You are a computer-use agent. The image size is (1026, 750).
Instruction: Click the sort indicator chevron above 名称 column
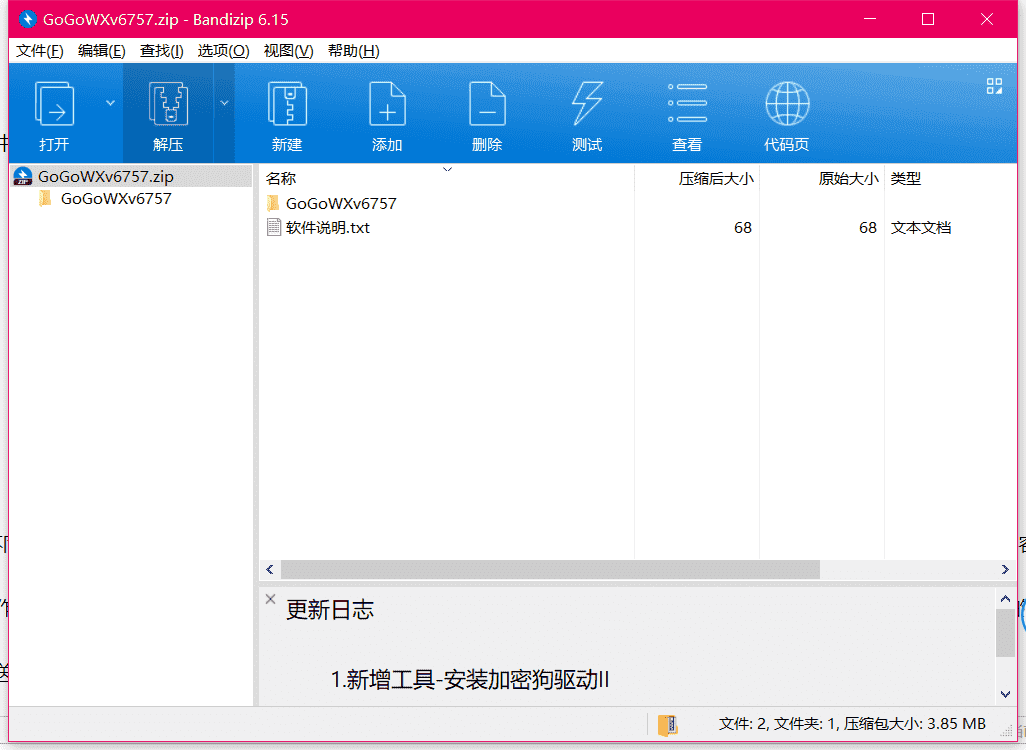(x=448, y=170)
